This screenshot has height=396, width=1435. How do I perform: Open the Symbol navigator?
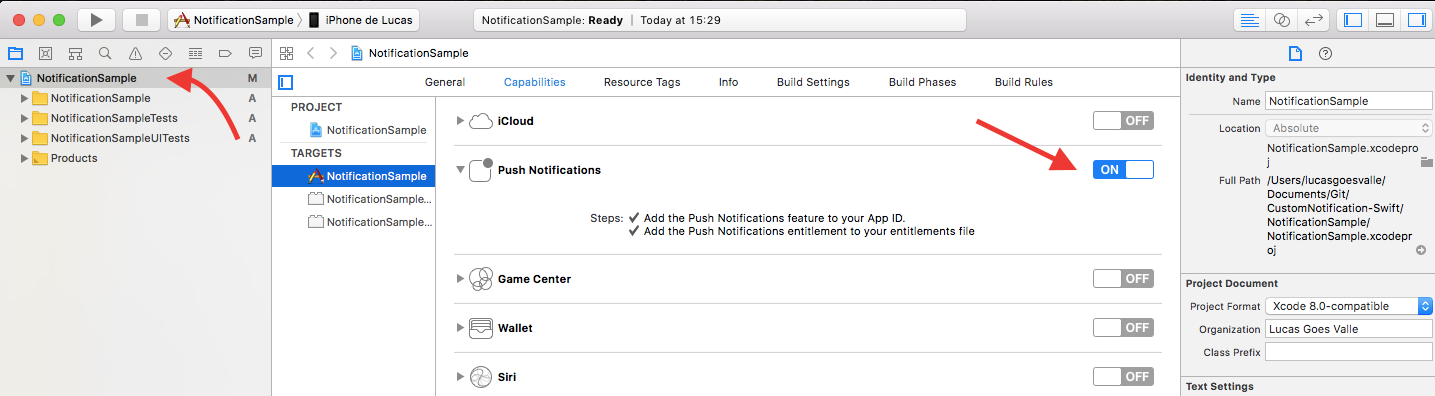coord(75,53)
